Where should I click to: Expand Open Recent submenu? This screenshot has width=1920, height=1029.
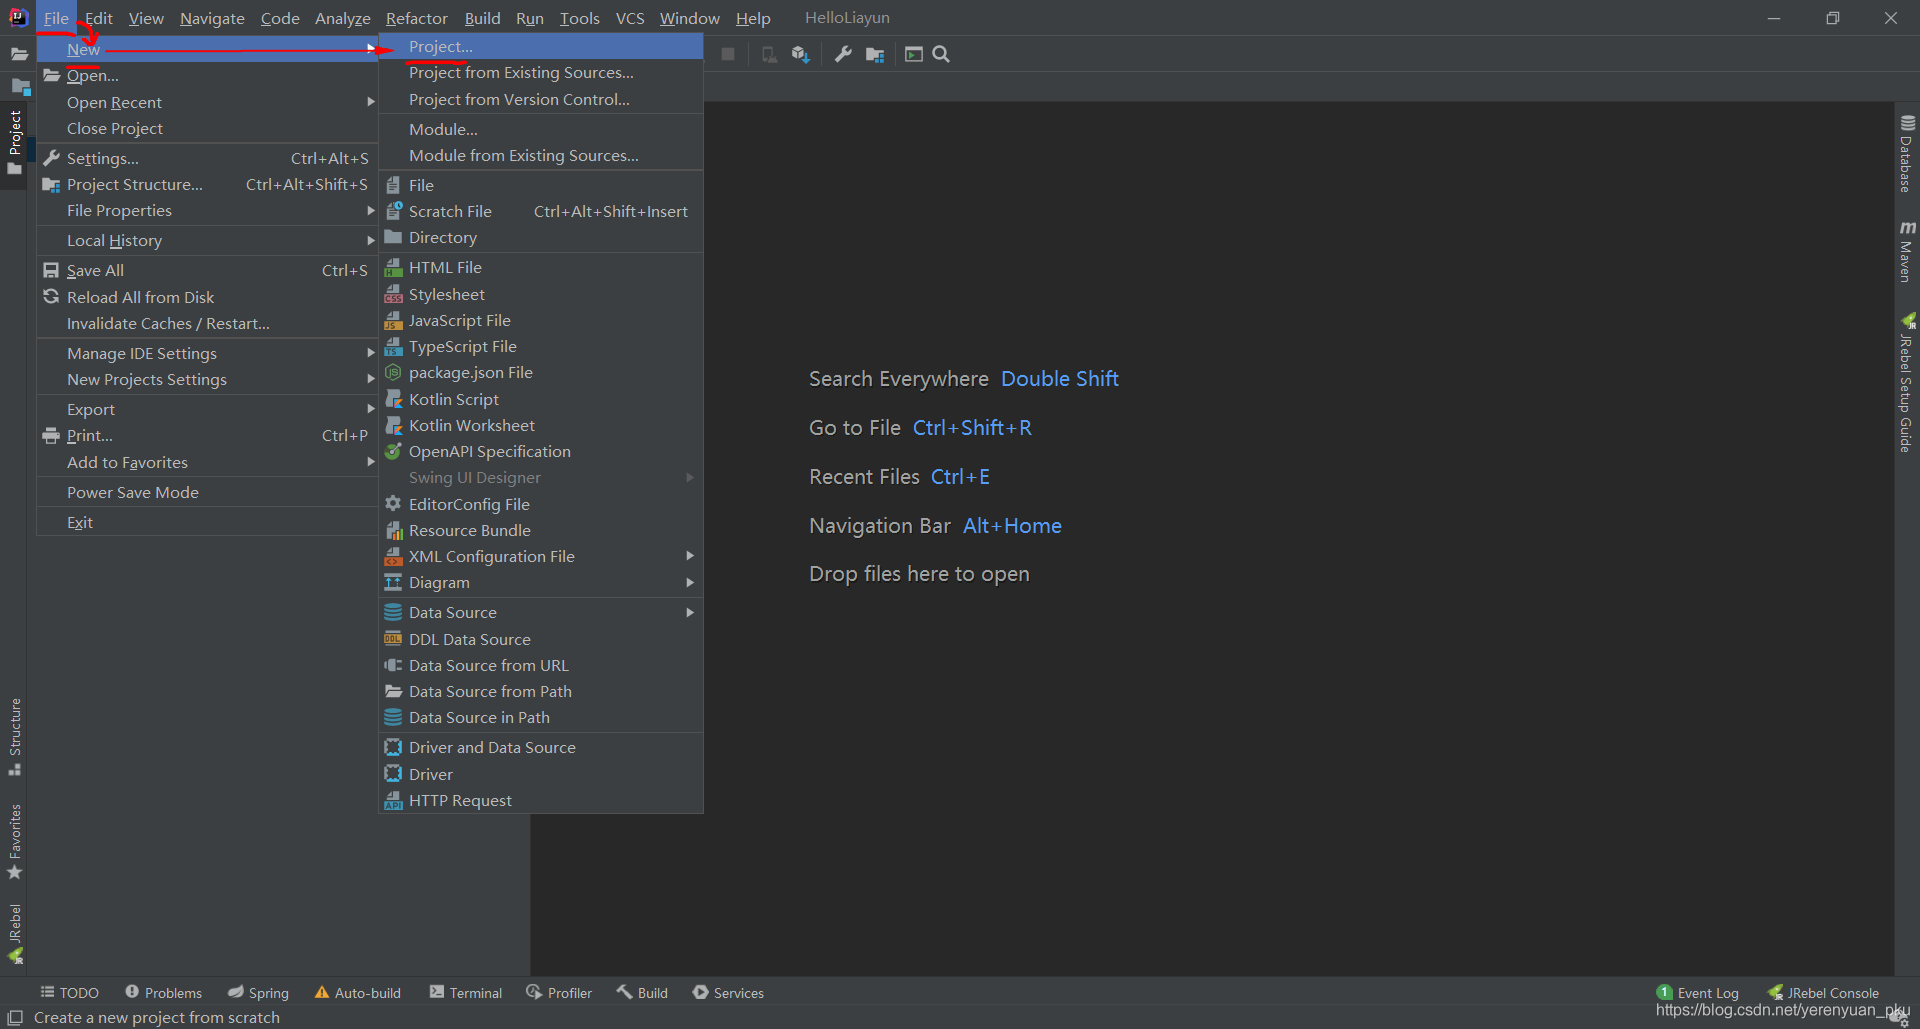point(207,102)
